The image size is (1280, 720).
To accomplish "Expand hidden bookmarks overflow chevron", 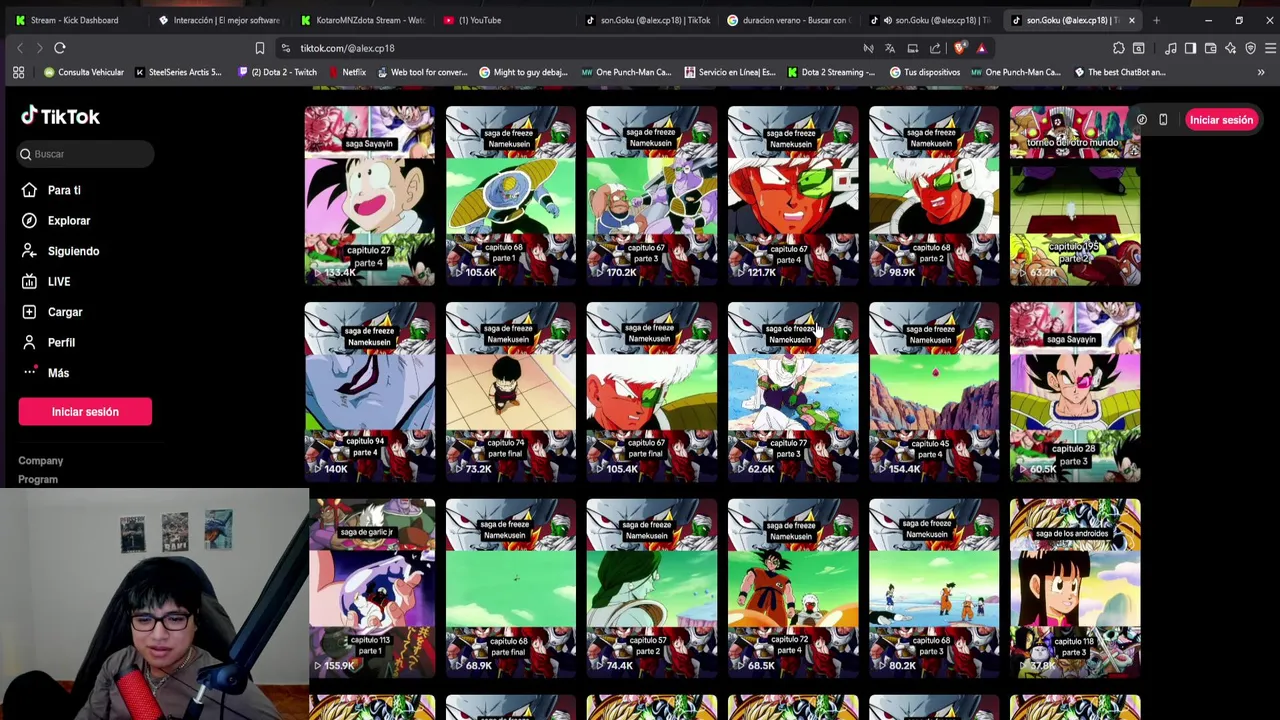I will coord(1261,72).
